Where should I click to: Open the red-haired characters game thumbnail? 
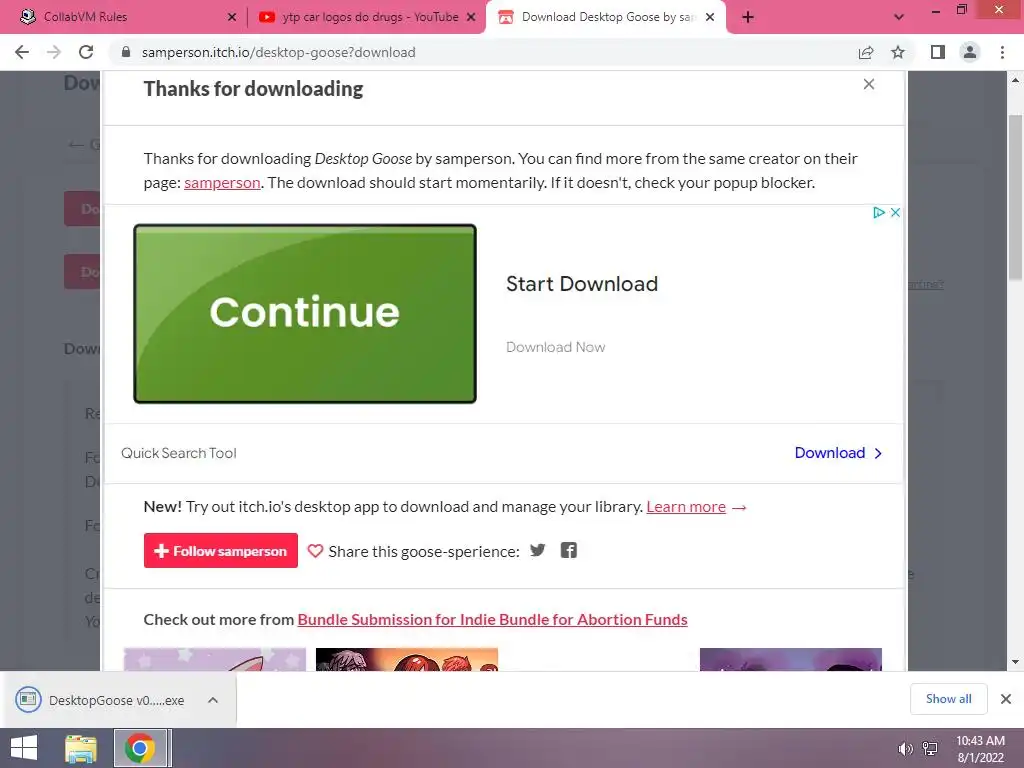tap(407, 660)
